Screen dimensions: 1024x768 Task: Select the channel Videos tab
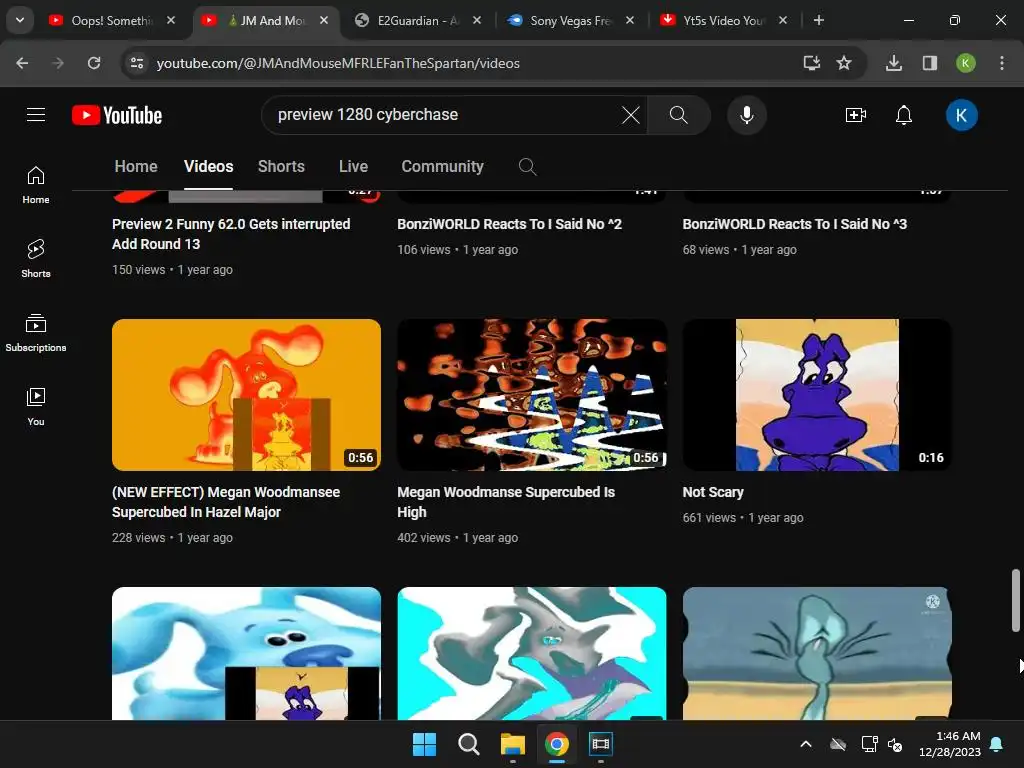coord(208,167)
